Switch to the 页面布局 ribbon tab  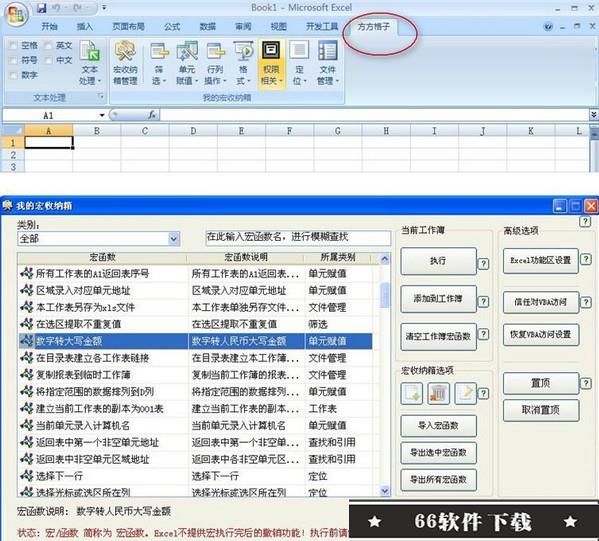click(128, 26)
